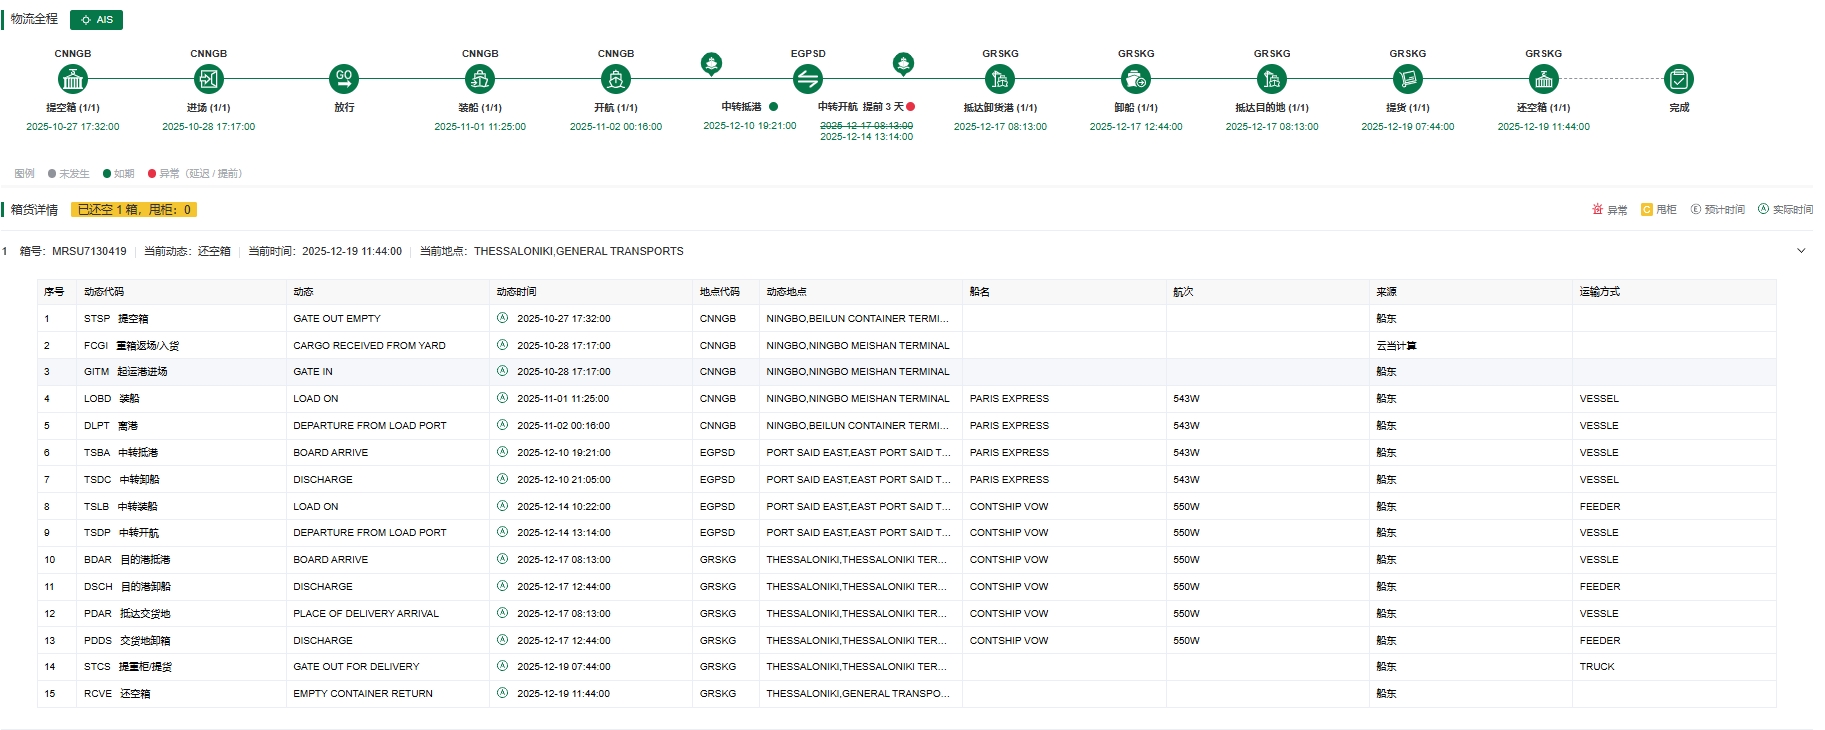Select the EMPTY CONTAINER RETURN cell
Image resolution: width=1825 pixels, height=730 pixels.
click(388, 693)
